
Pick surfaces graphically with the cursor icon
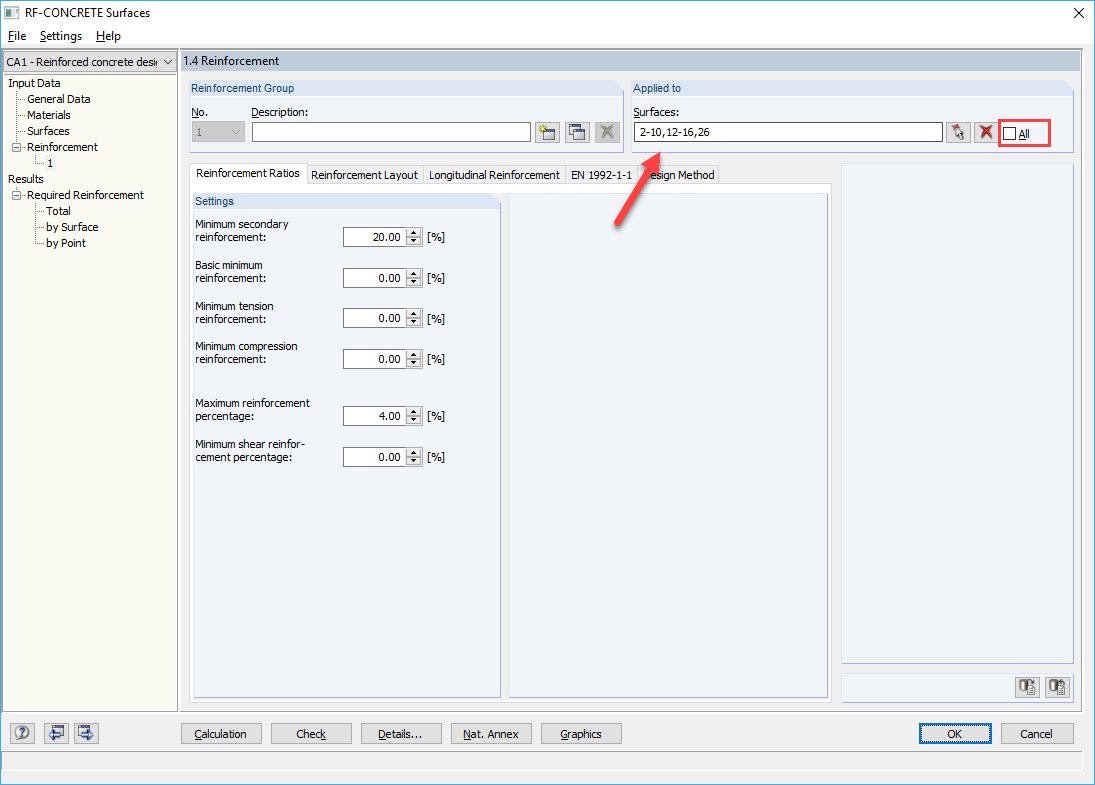pyautogui.click(x=958, y=132)
